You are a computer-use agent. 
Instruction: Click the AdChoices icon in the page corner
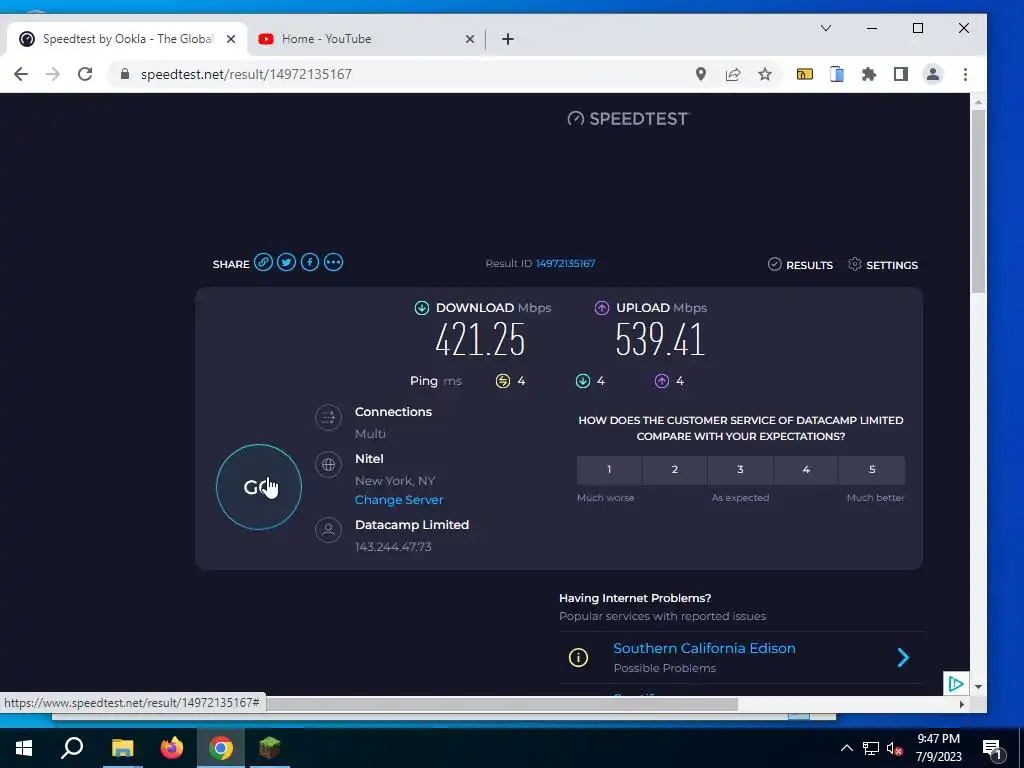click(955, 684)
